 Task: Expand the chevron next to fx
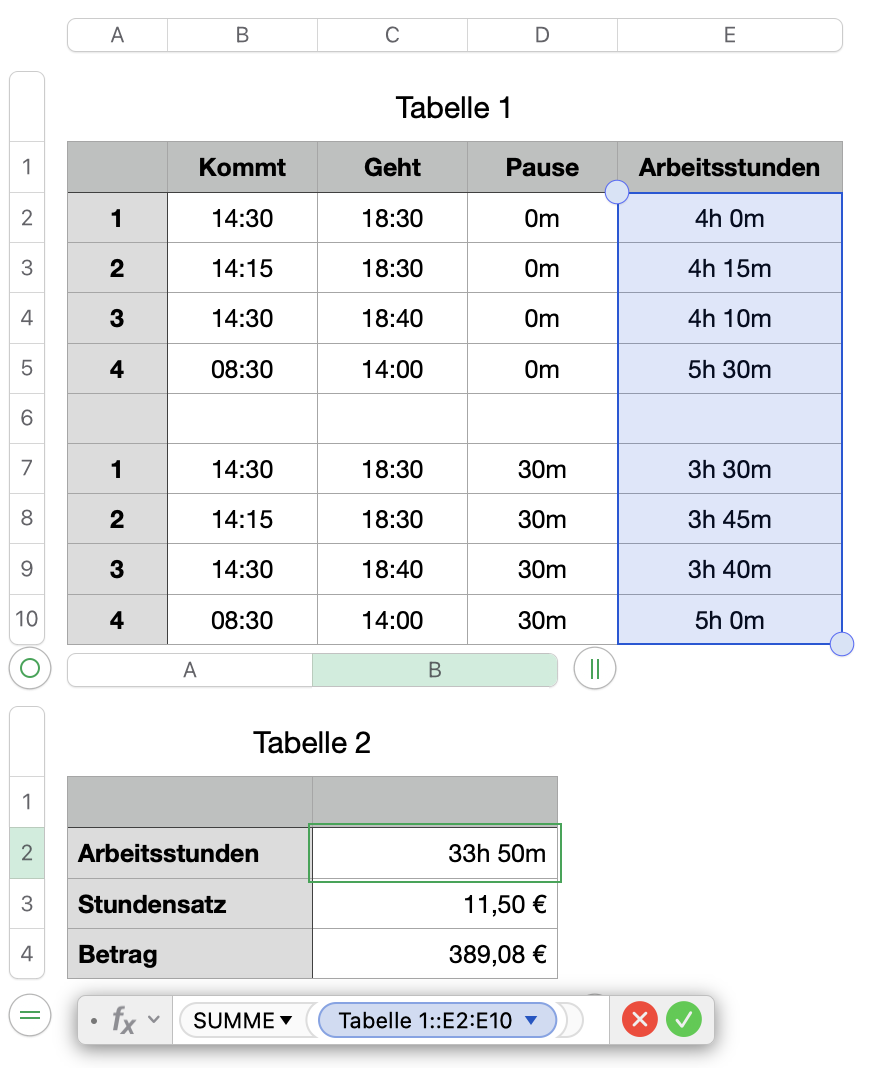pos(154,1020)
